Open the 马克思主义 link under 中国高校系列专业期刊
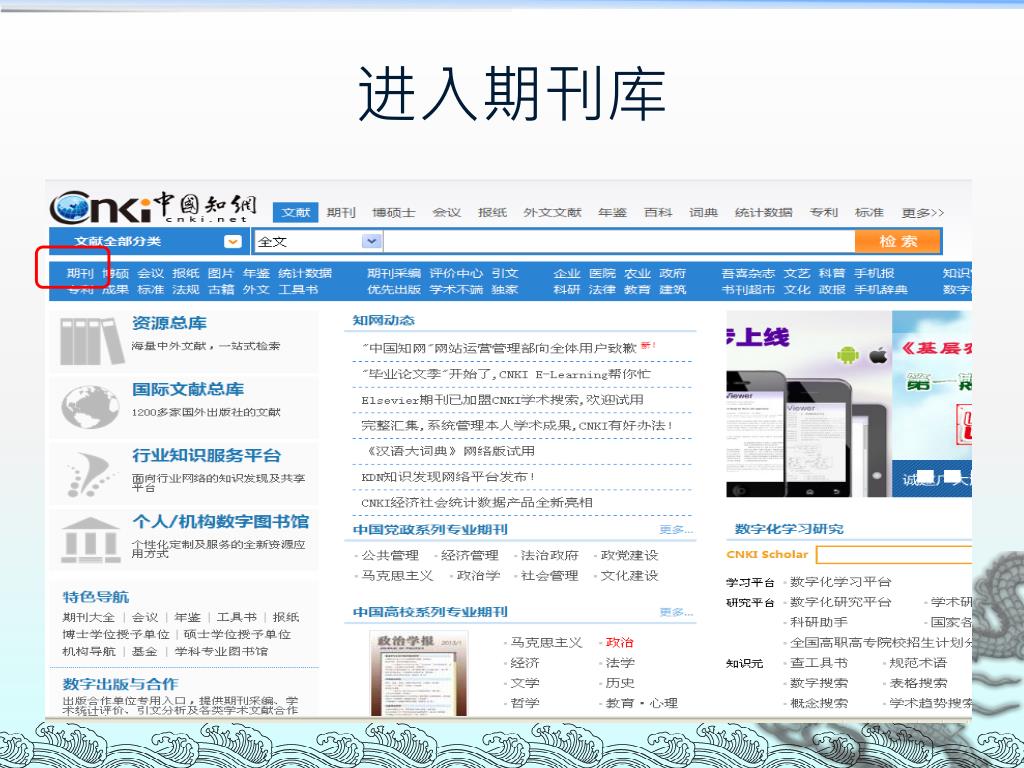Viewport: 1024px width, 768px height. [547, 643]
